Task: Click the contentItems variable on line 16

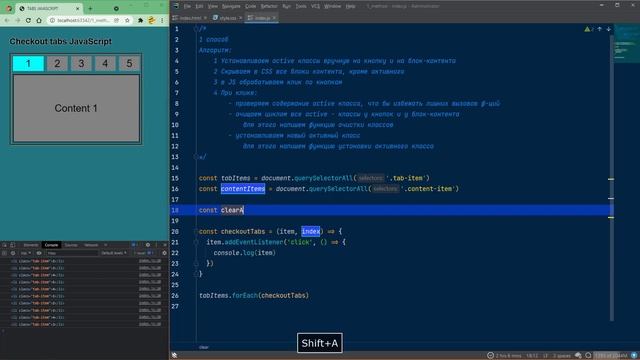Action: pyautogui.click(x=243, y=189)
